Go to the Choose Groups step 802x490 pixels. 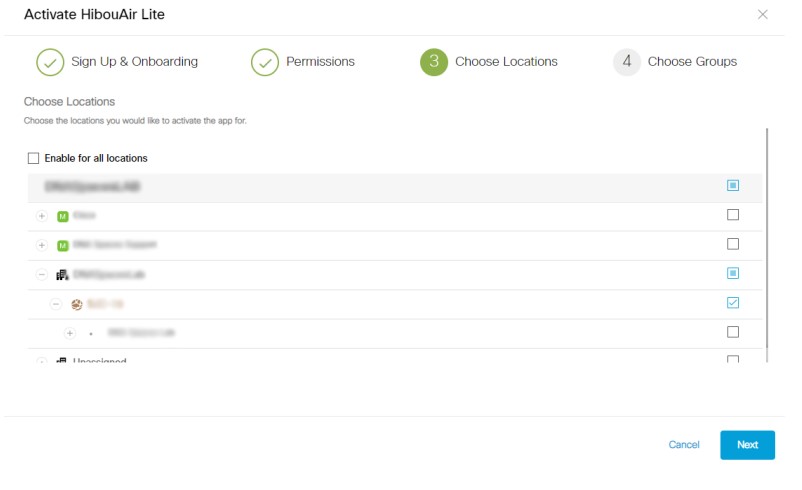point(692,61)
